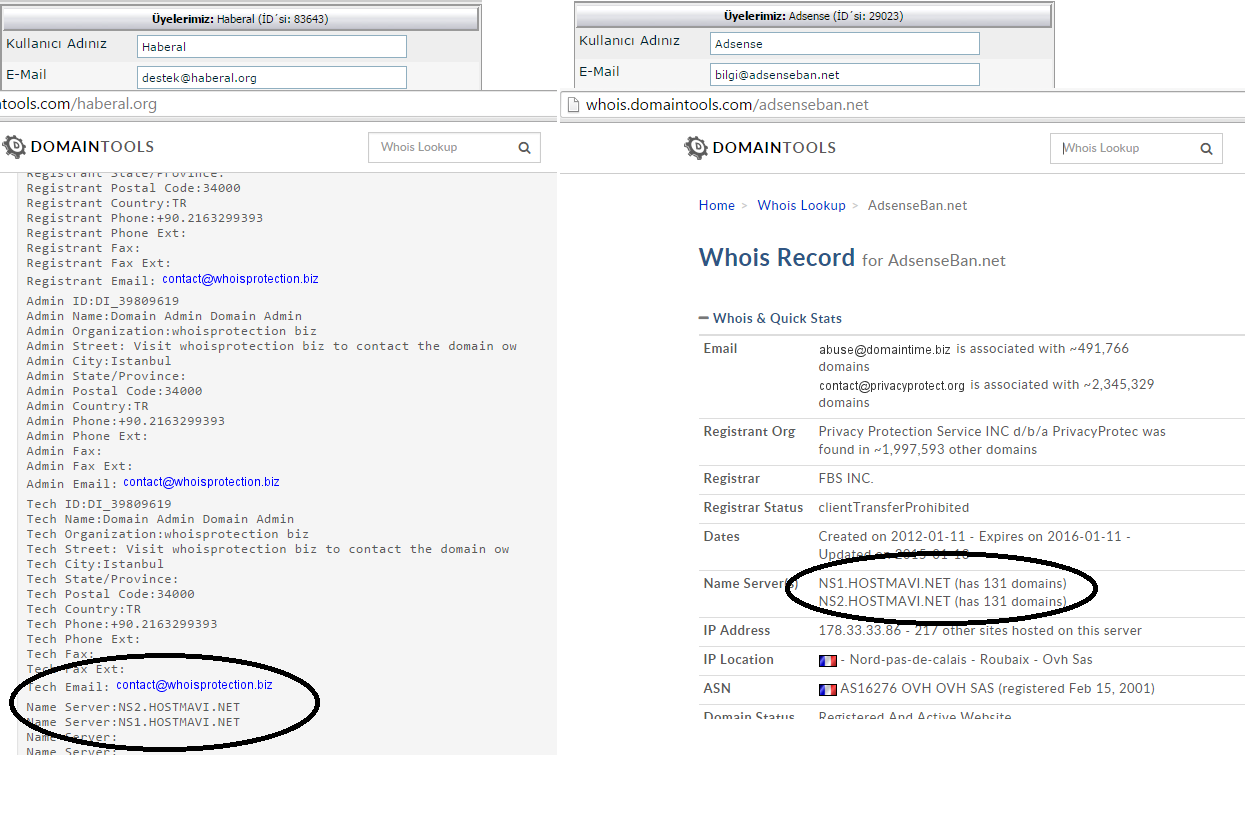The image size is (1252, 830).
Task: Click the French flag next to Nord-pas-de-calais
Action: click(827, 660)
